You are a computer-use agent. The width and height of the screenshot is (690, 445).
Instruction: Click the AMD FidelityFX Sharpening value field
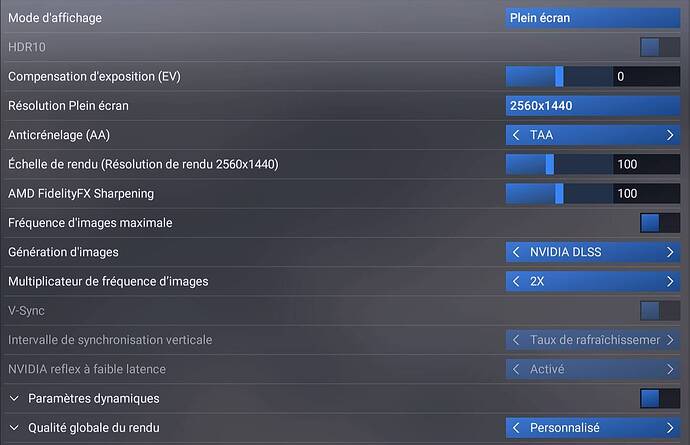pyautogui.click(x=645, y=194)
